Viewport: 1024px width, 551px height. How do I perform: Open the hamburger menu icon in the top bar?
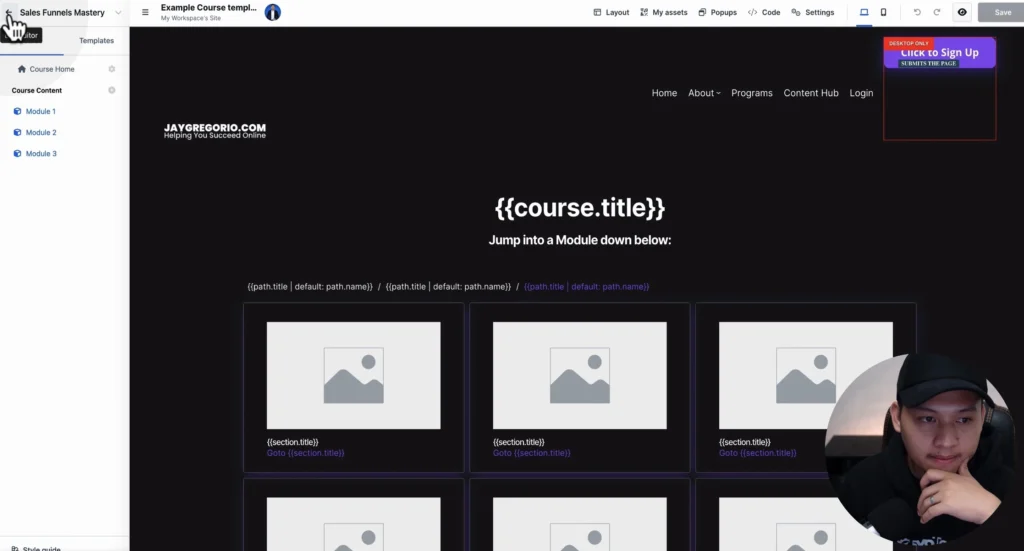point(145,13)
